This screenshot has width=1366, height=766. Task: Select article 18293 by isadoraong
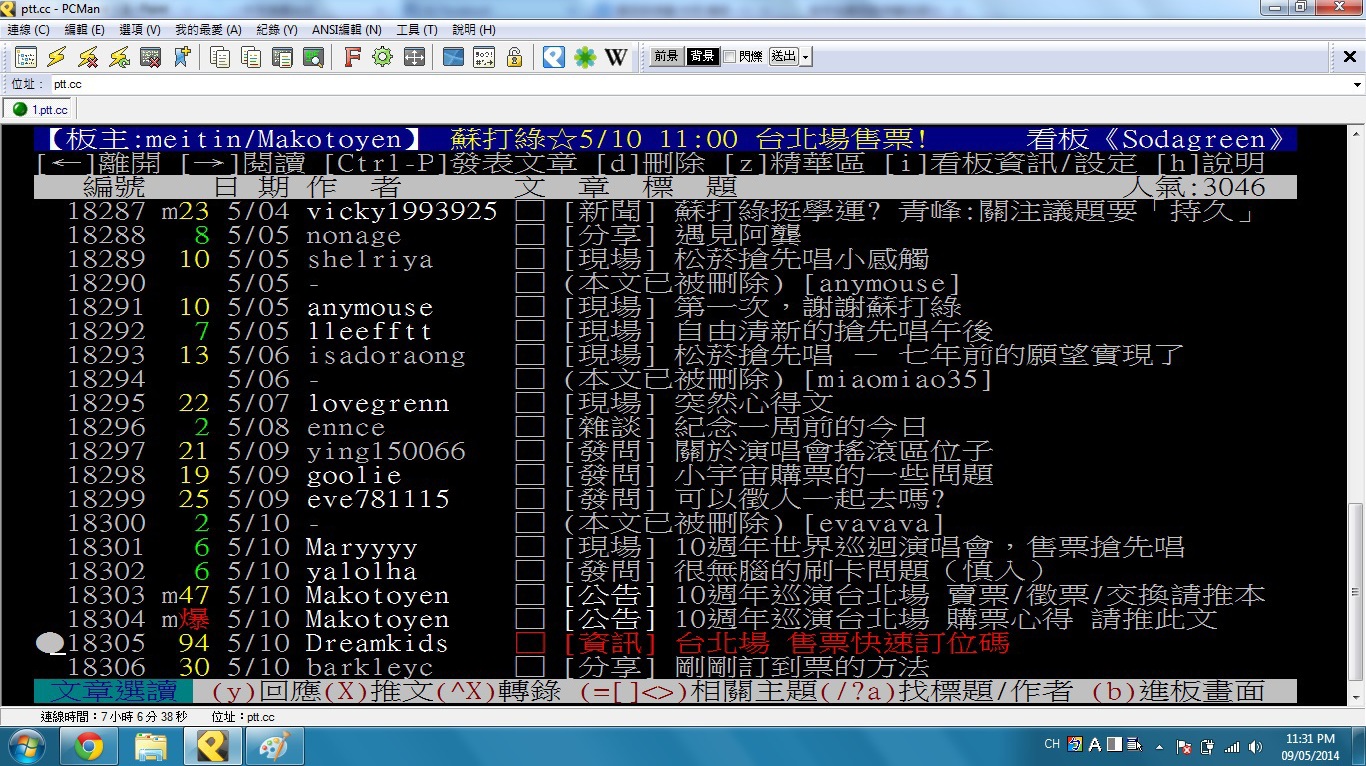click(x=665, y=356)
